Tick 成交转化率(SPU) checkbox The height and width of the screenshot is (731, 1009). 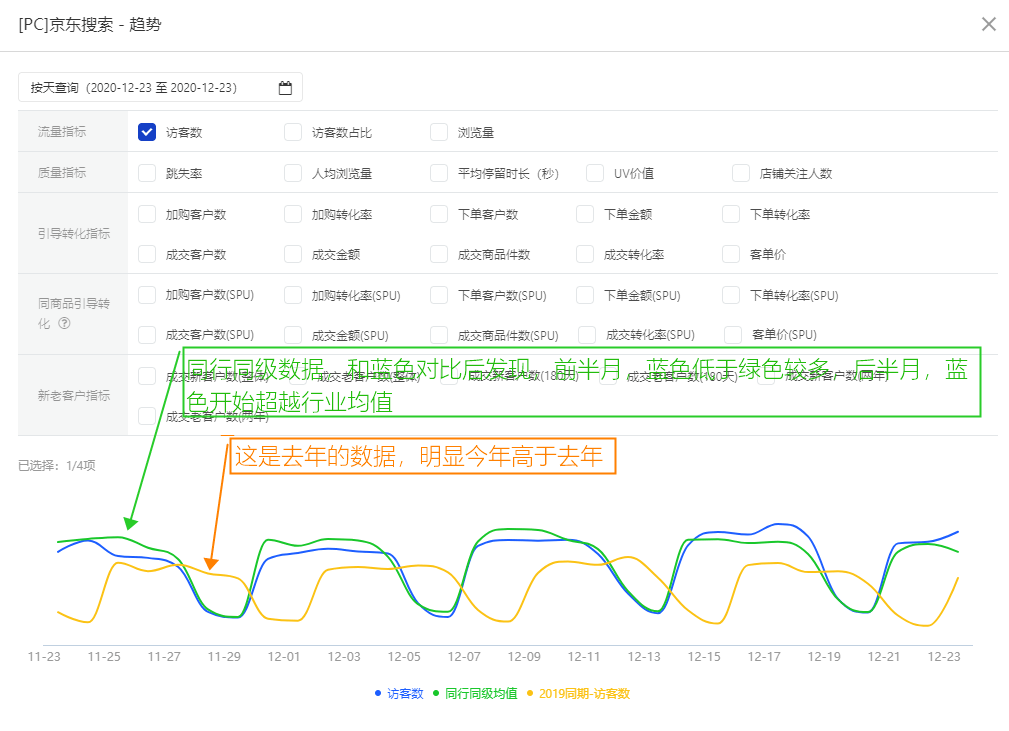587,335
